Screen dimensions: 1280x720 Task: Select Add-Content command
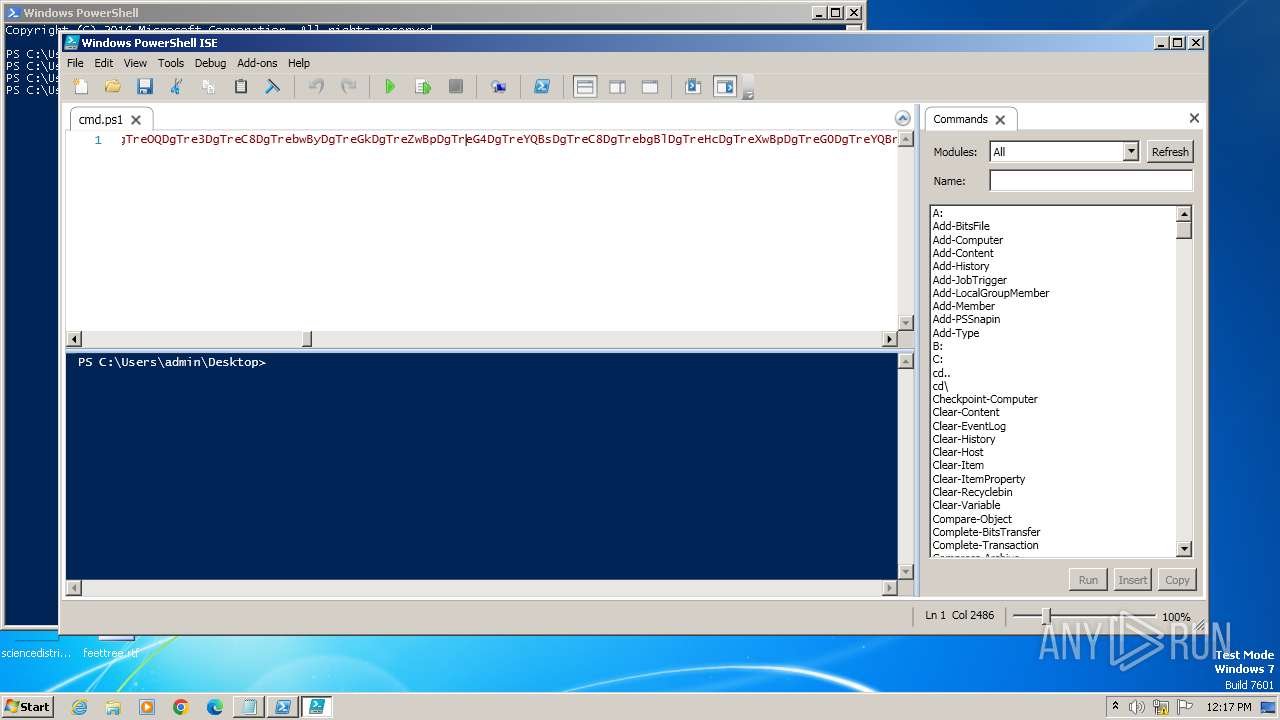click(x=963, y=253)
